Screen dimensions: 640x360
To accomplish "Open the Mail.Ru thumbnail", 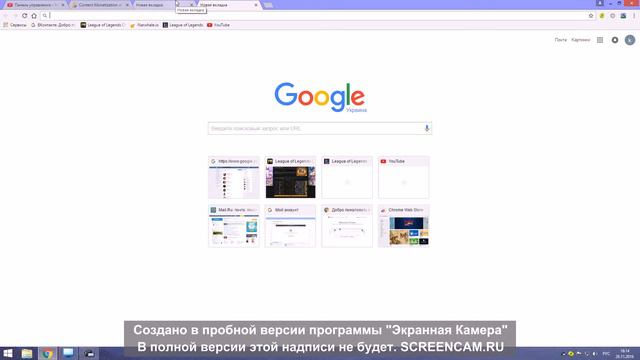I will tap(233, 226).
